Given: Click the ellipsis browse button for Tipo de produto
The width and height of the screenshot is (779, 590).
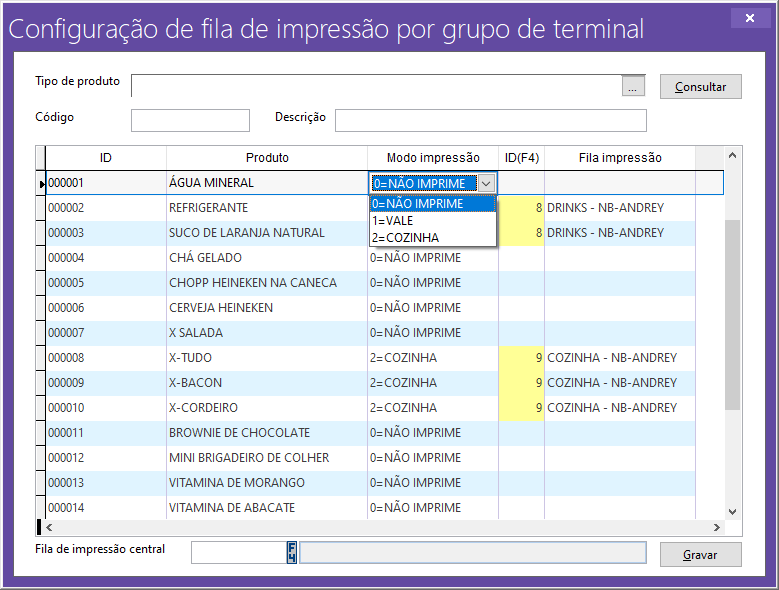Looking at the screenshot, I should pos(634,87).
